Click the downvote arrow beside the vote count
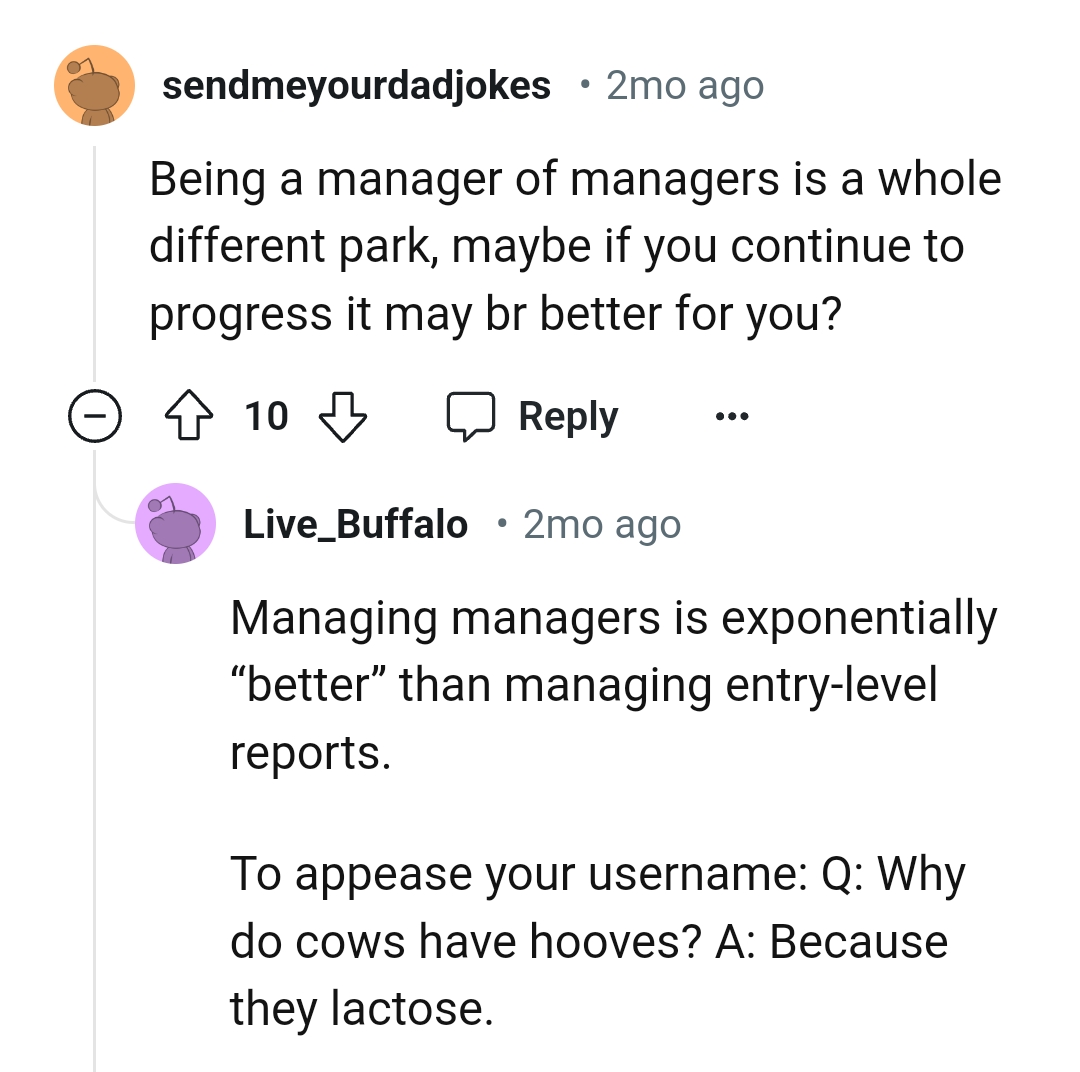This screenshot has height=1072, width=1080. pos(342,416)
